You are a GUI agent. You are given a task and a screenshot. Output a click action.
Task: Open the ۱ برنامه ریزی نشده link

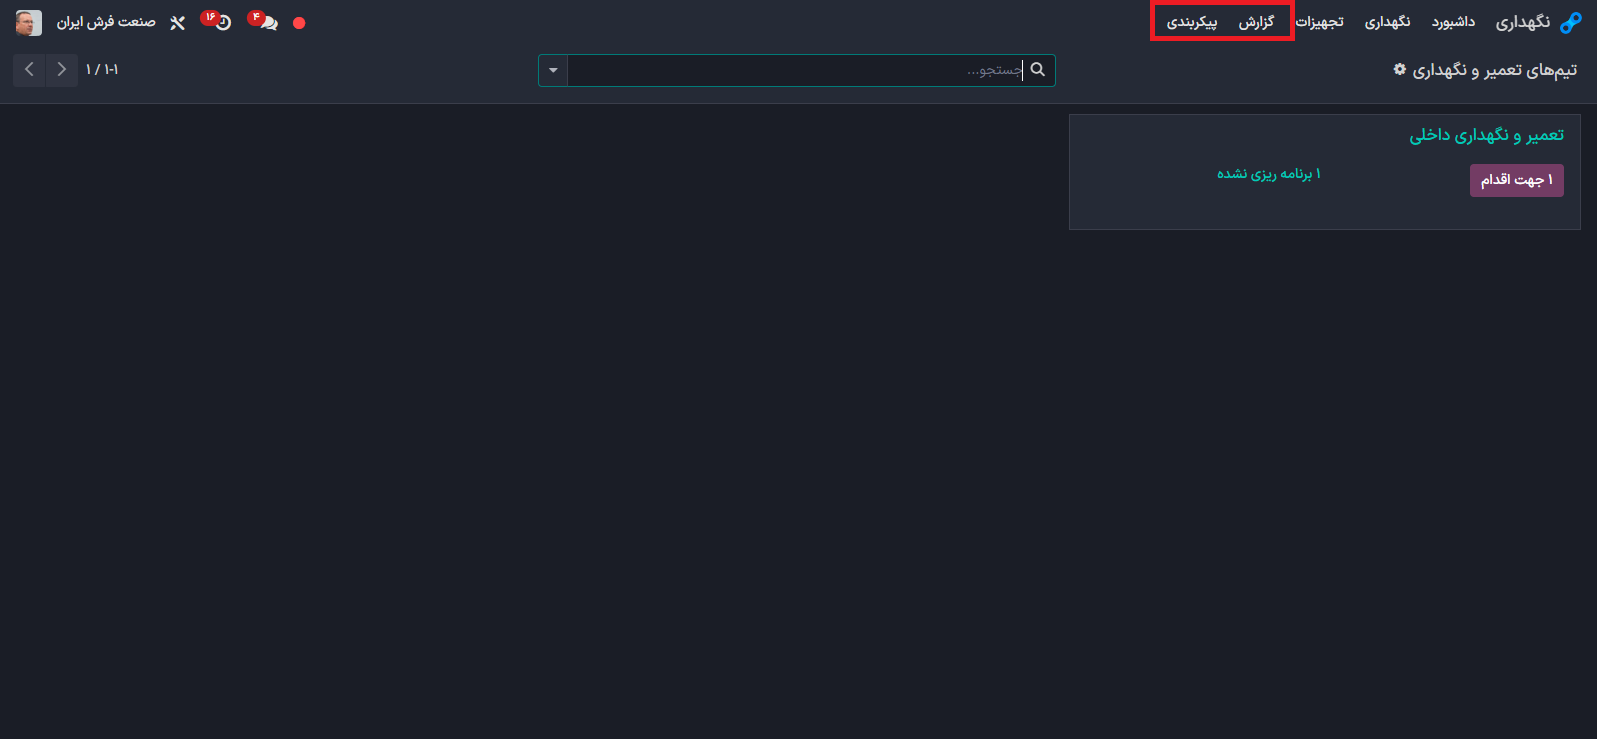(1268, 174)
